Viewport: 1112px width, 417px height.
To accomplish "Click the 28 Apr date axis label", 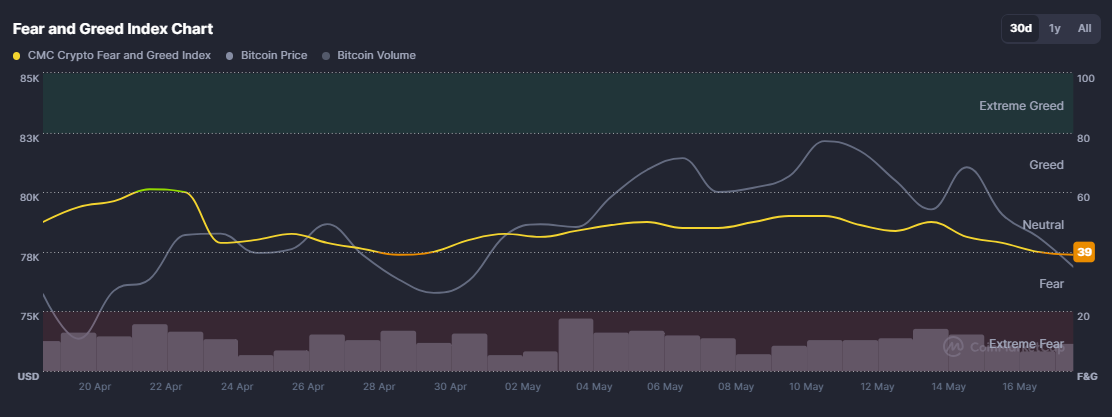I will tap(379, 387).
